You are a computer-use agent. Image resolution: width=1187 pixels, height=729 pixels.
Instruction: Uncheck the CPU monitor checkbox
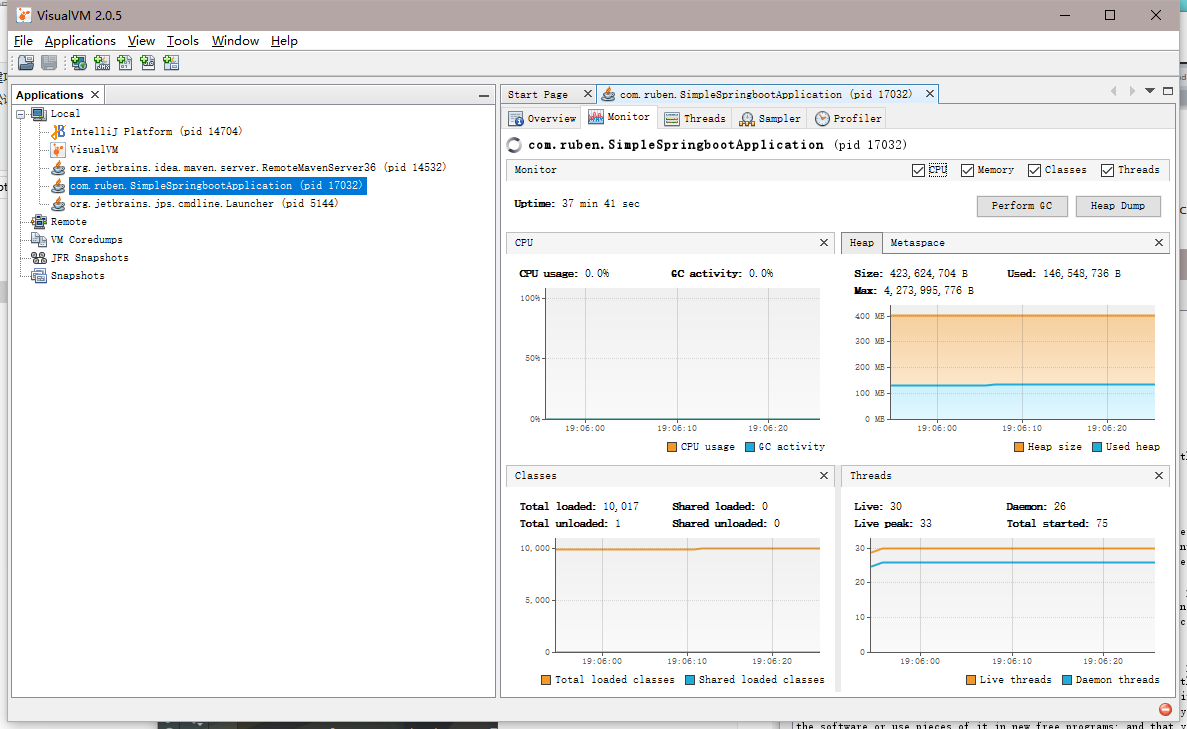(x=918, y=170)
